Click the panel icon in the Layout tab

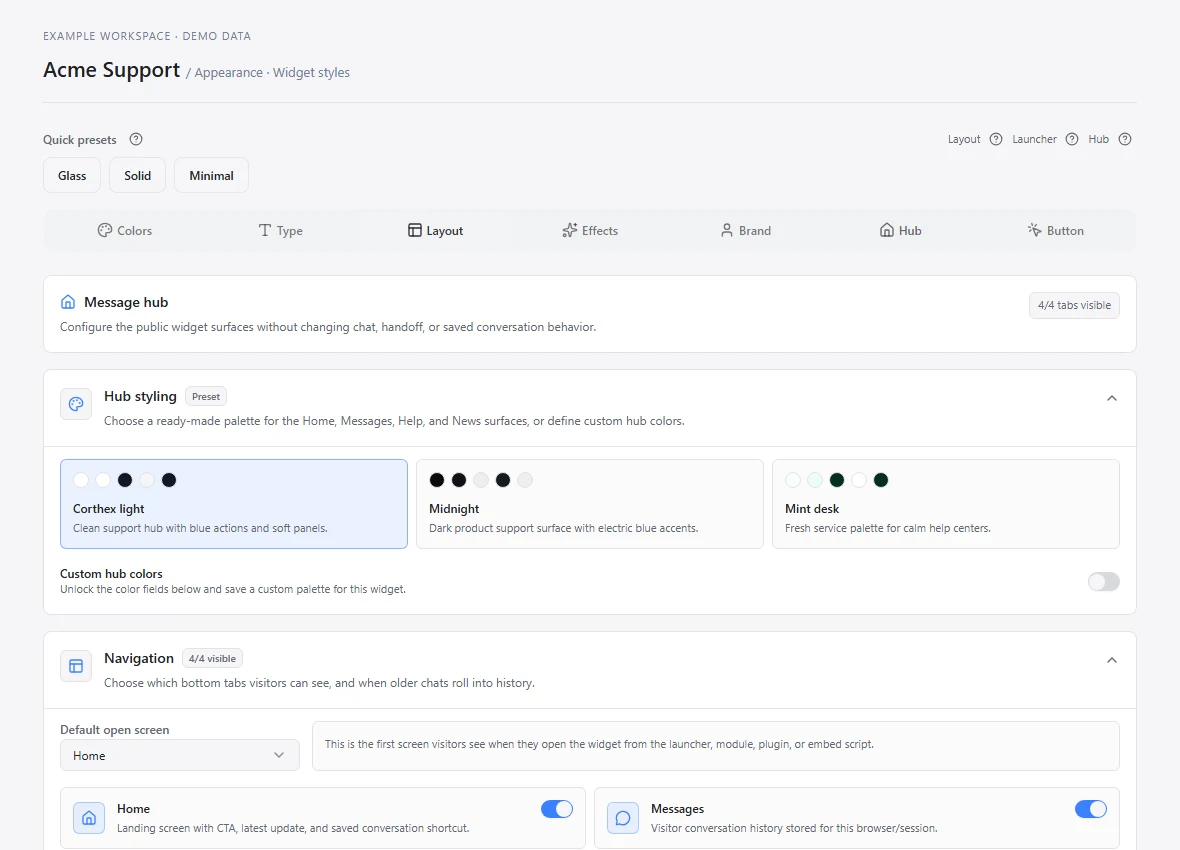(415, 230)
